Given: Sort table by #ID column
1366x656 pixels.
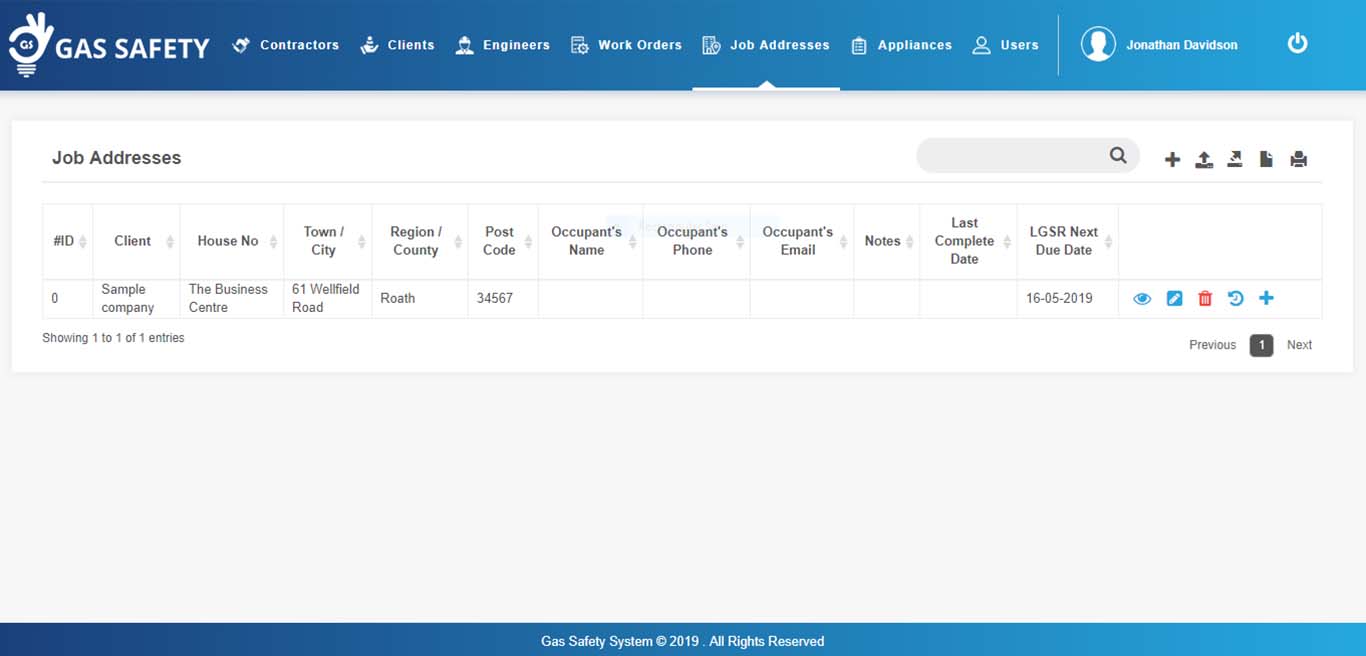Looking at the screenshot, I should [67, 241].
